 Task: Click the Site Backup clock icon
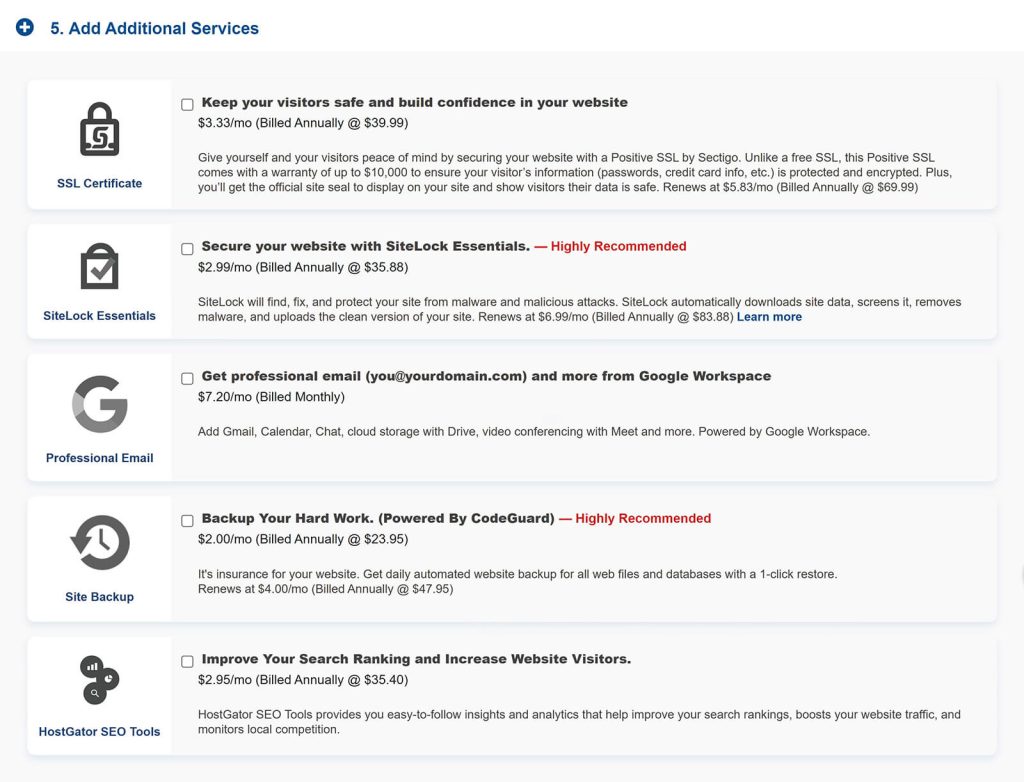(100, 543)
